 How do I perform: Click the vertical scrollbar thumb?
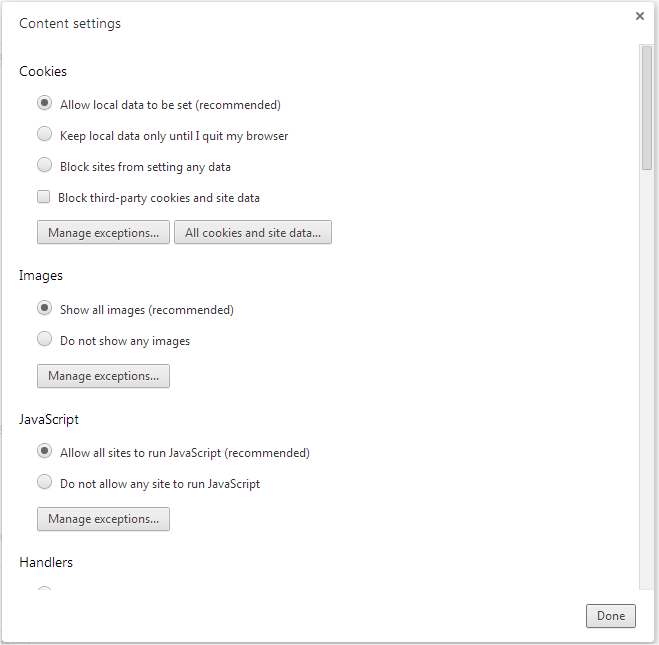pos(646,108)
